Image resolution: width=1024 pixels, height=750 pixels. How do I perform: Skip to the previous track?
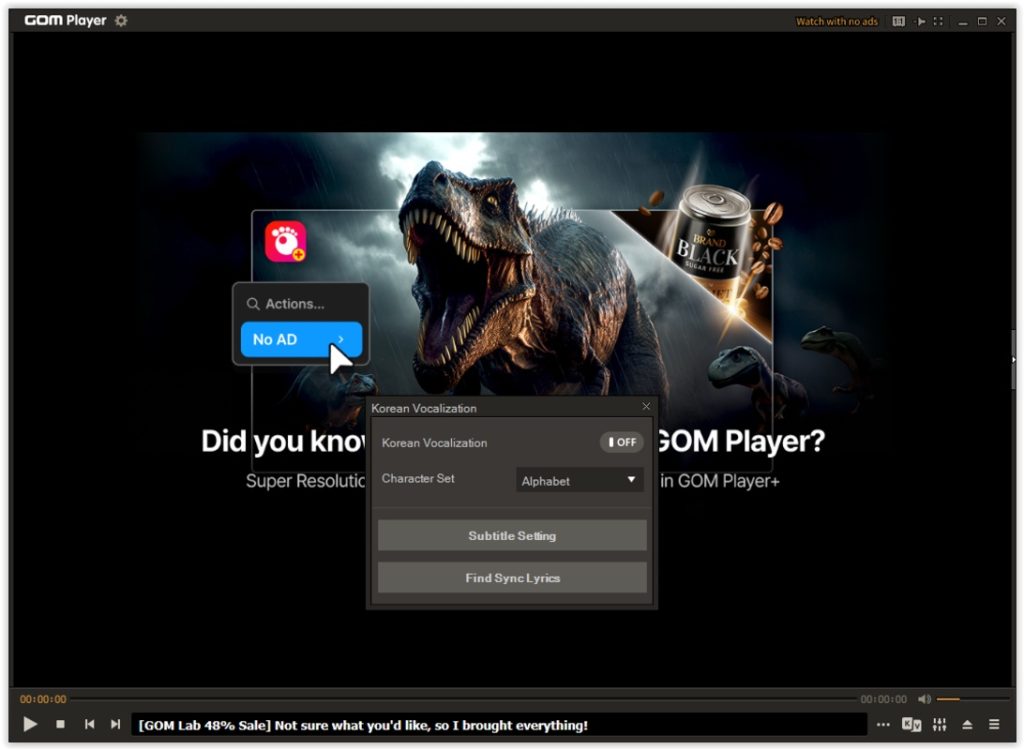click(89, 724)
